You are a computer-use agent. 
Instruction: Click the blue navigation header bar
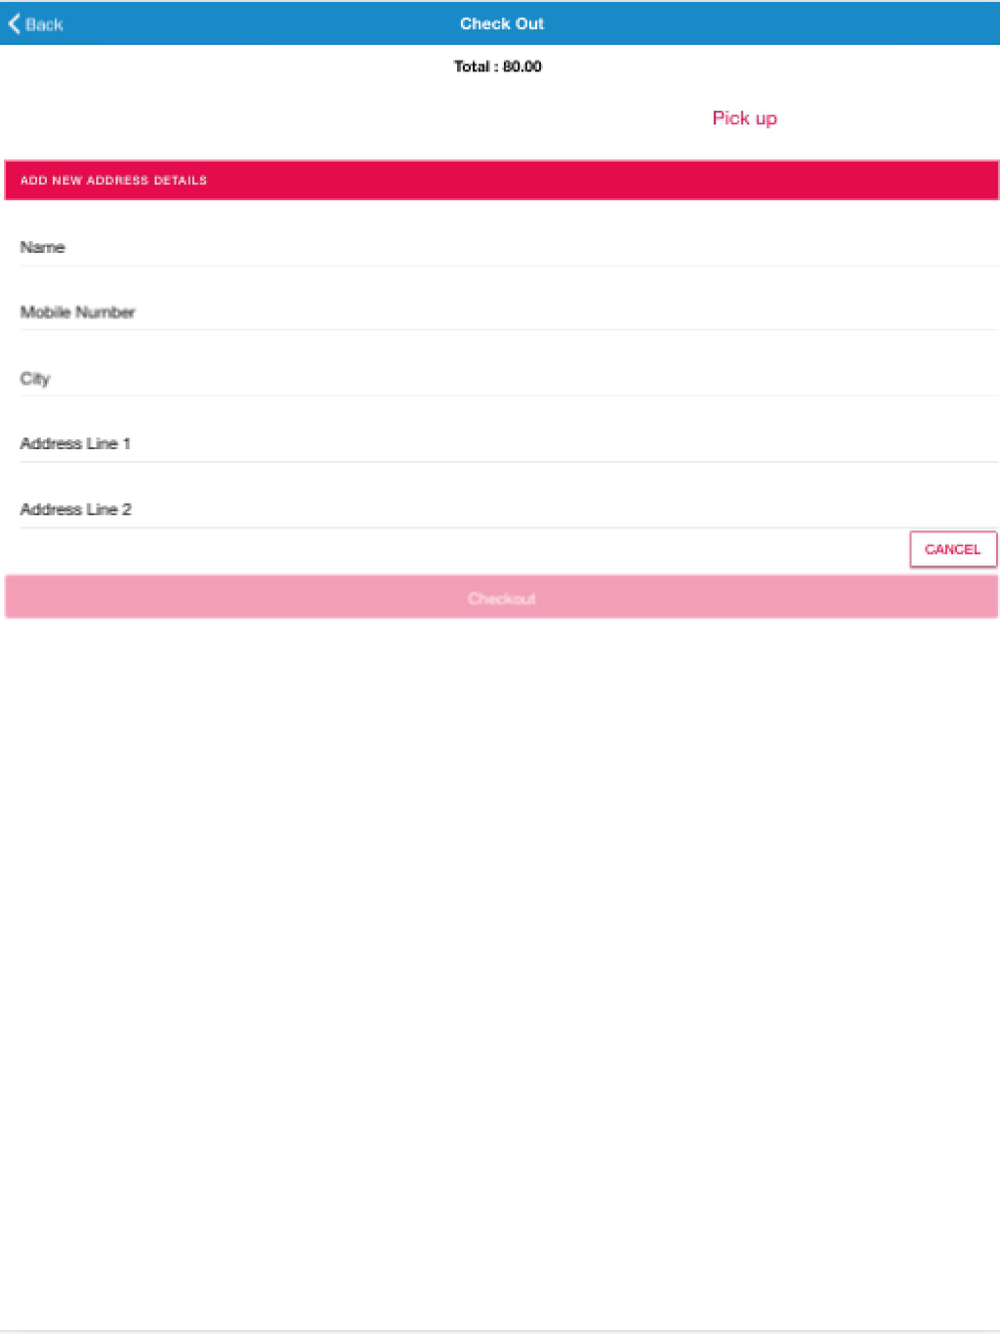tap(500, 23)
